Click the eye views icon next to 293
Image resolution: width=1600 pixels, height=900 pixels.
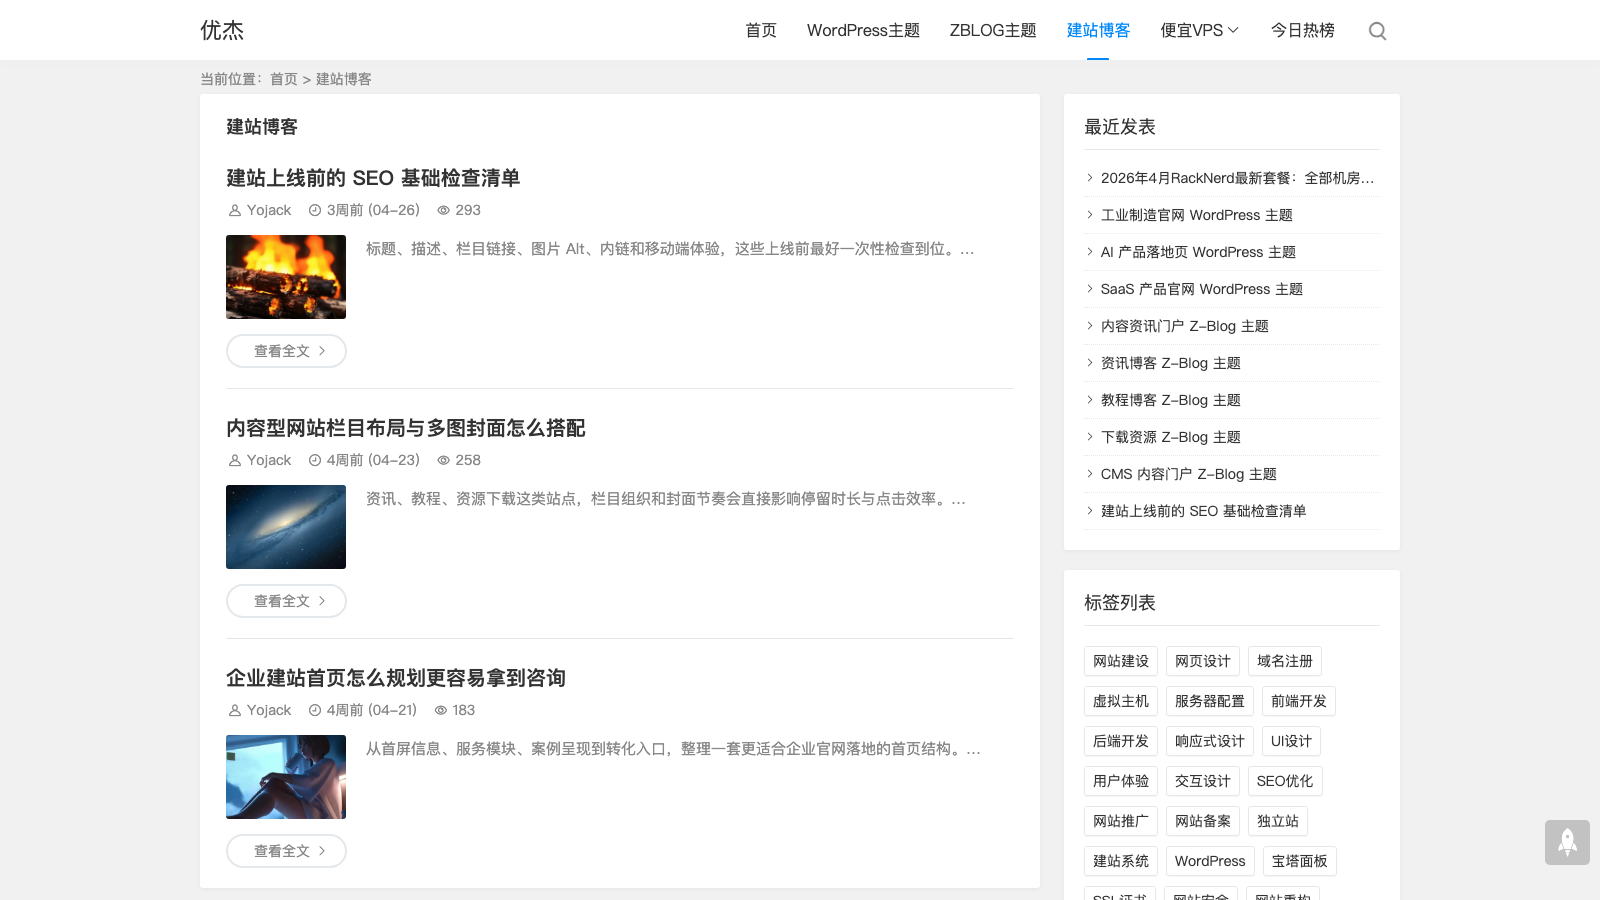(x=443, y=210)
